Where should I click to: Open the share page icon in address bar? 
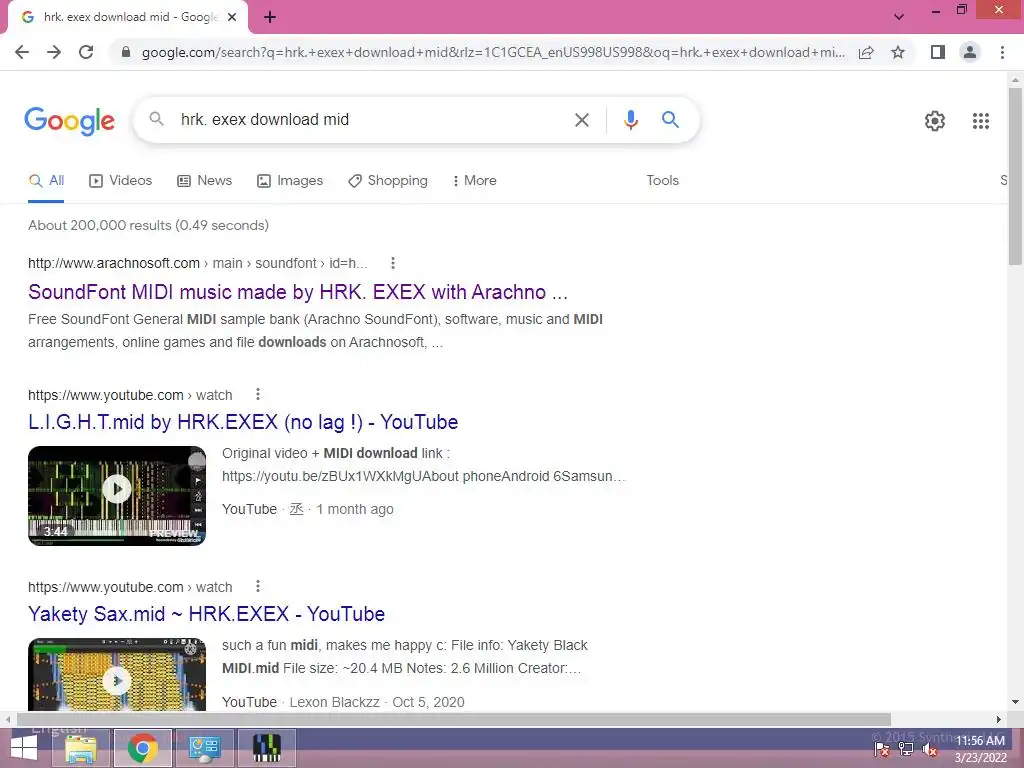click(x=866, y=53)
